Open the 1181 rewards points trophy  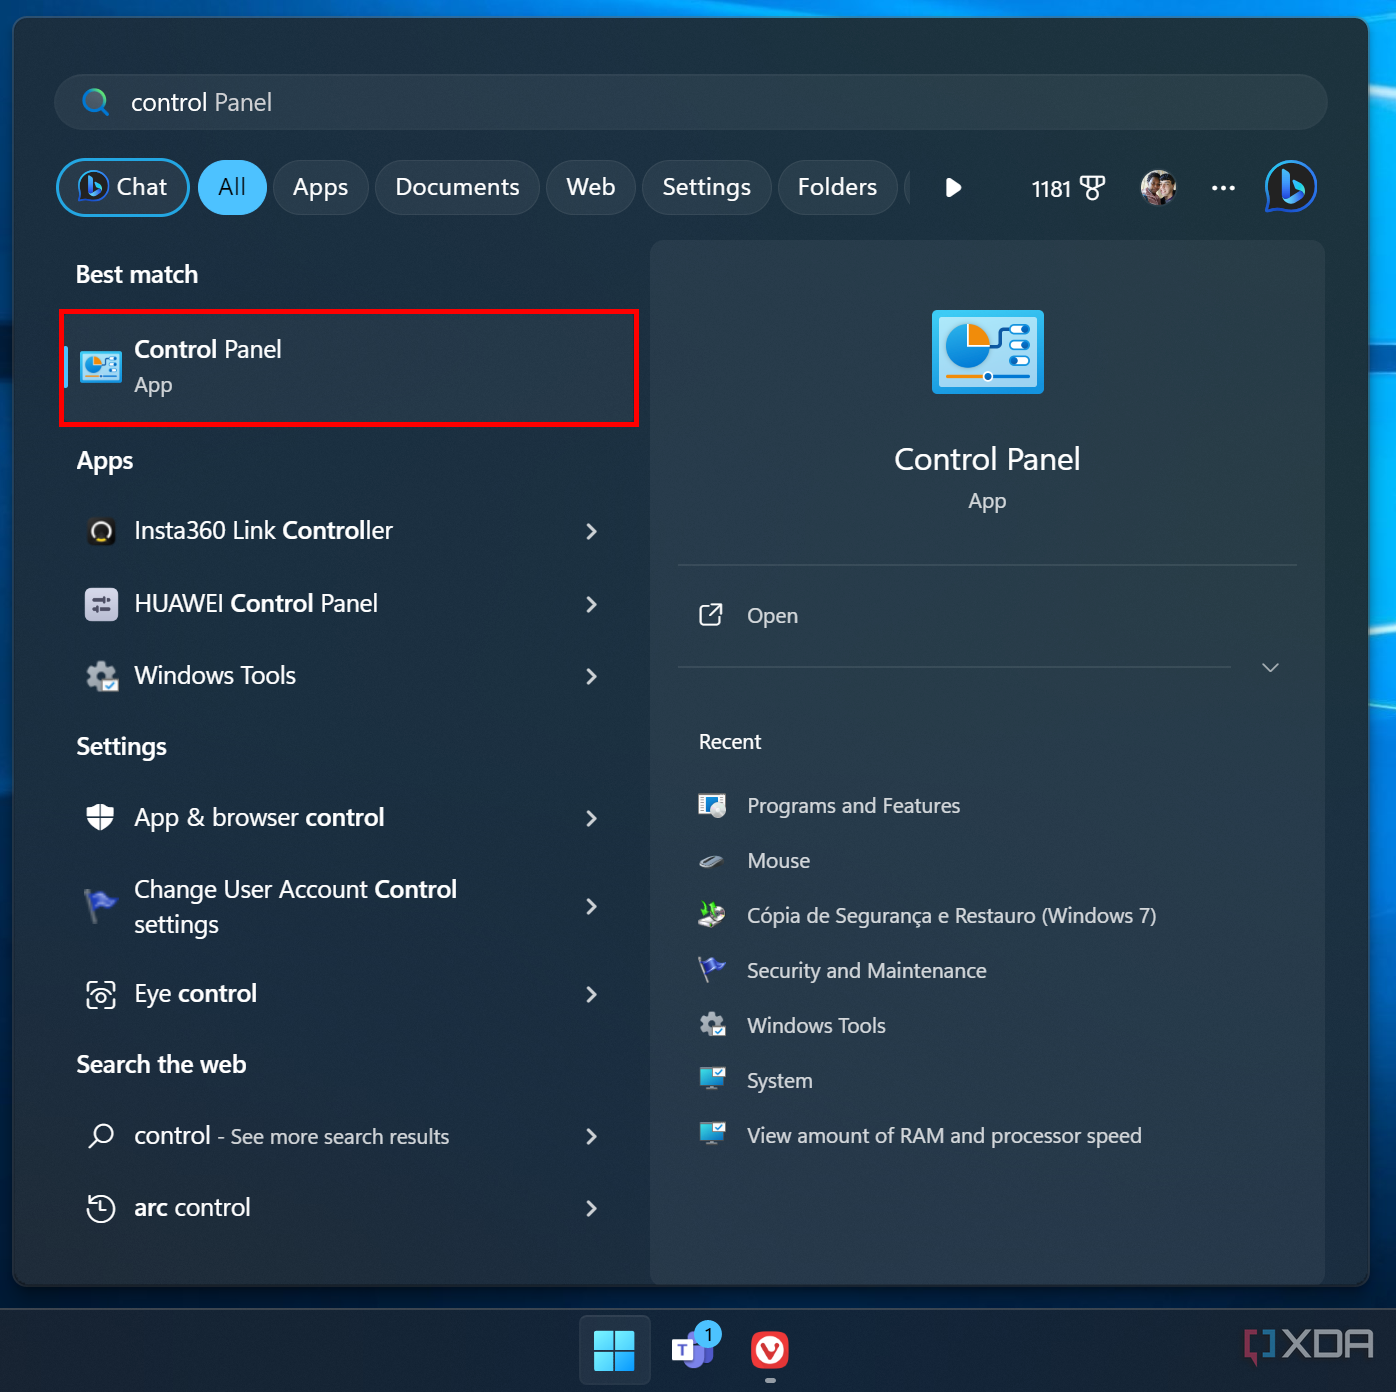pyautogui.click(x=1068, y=188)
